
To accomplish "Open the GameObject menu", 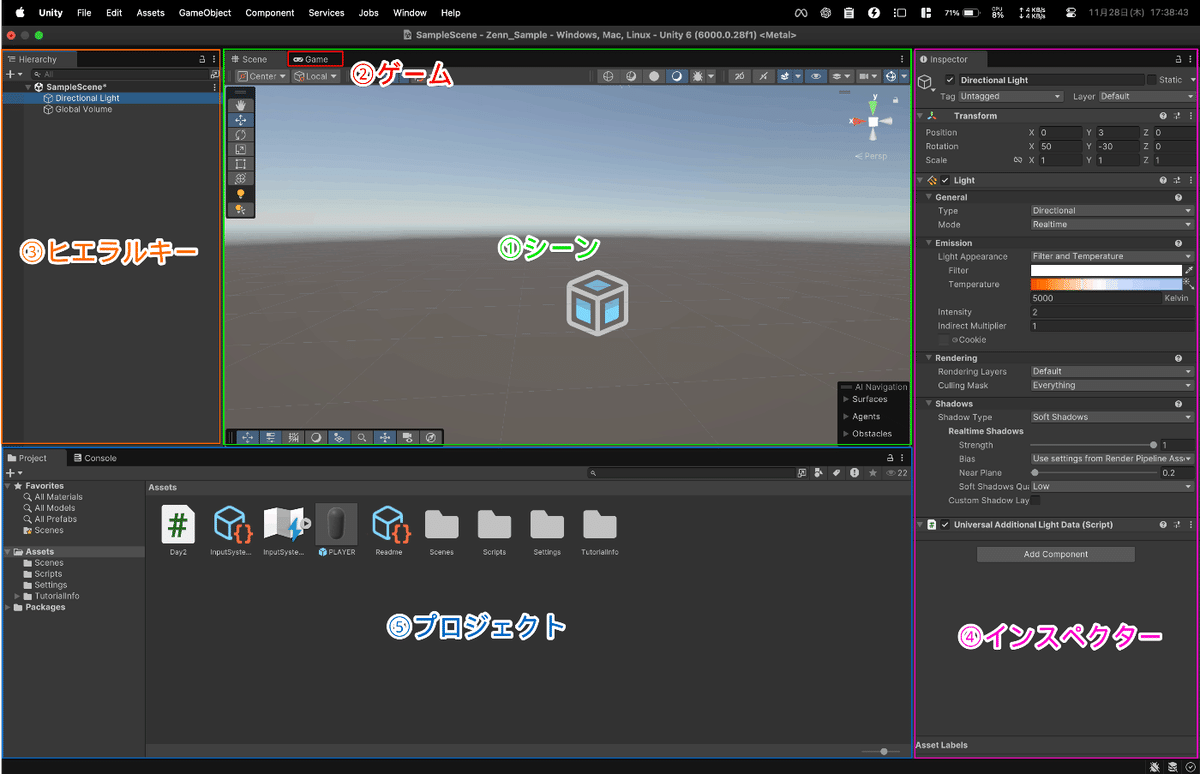I will point(204,13).
